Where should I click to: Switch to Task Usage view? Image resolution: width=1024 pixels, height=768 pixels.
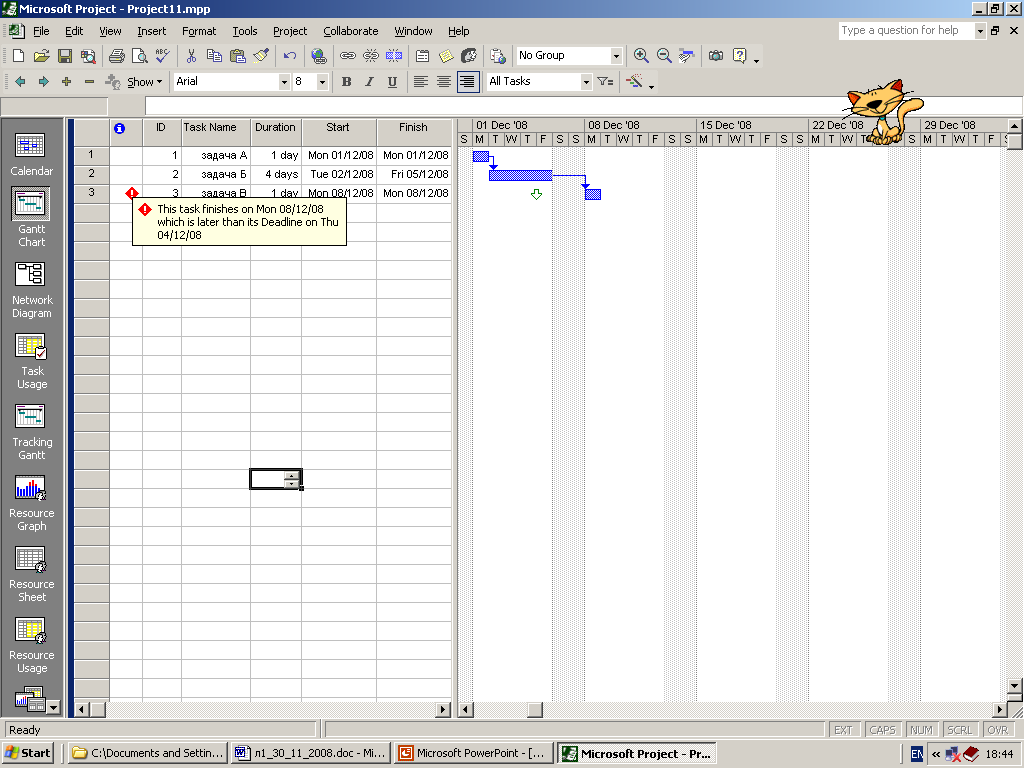tap(31, 361)
